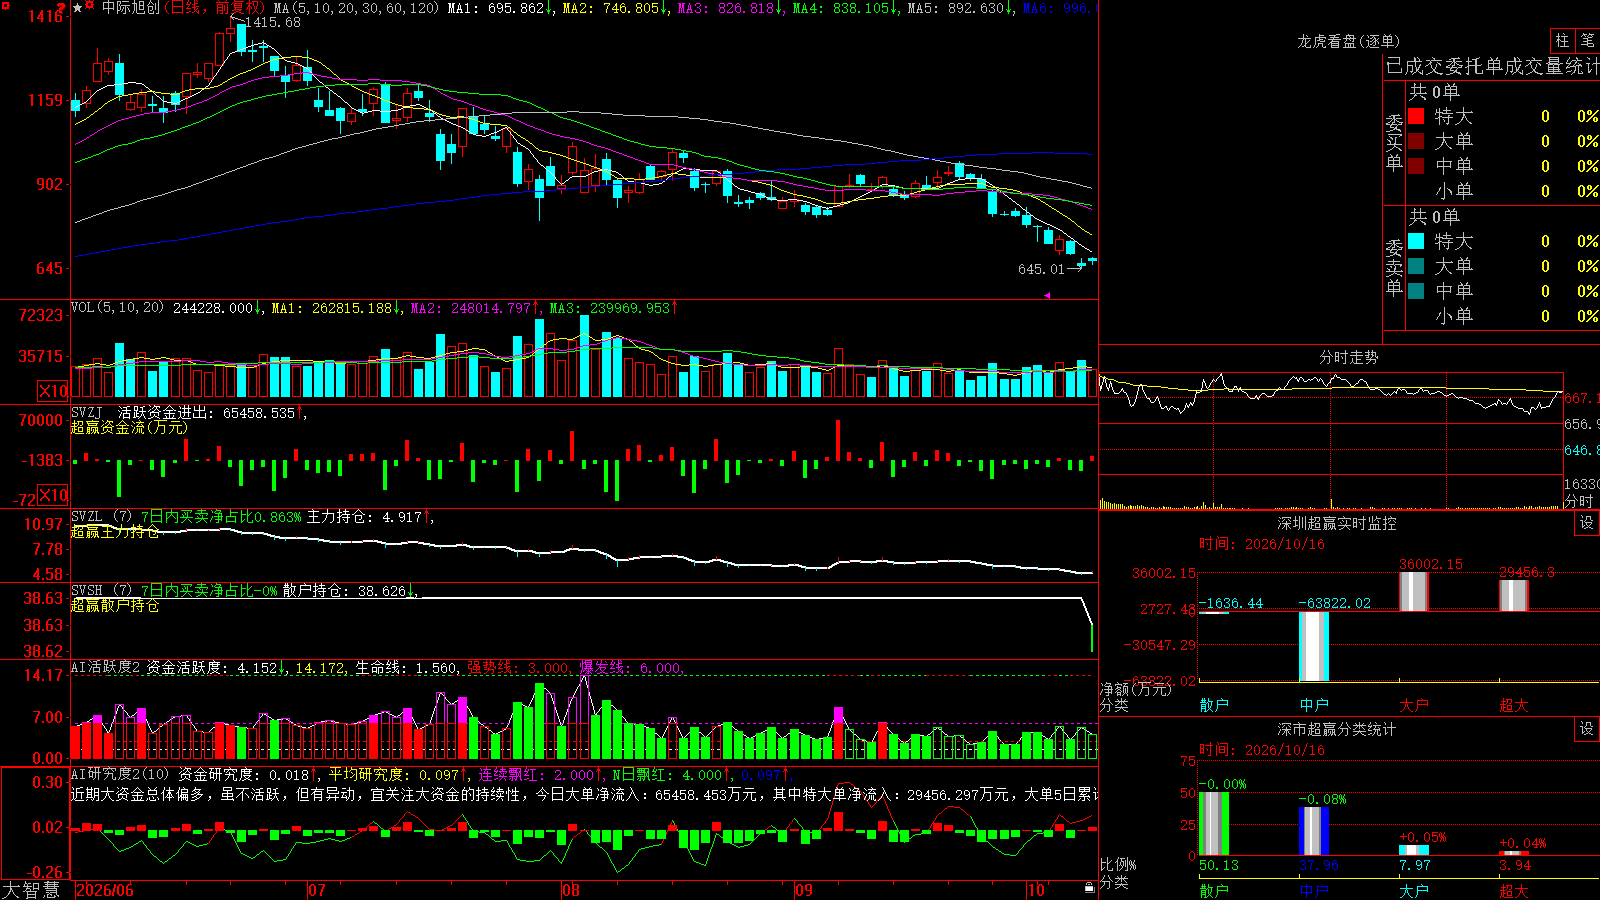Click the AI研究度2(10) indicator label
Image resolution: width=1600 pixels, height=900 pixels.
coord(120,774)
